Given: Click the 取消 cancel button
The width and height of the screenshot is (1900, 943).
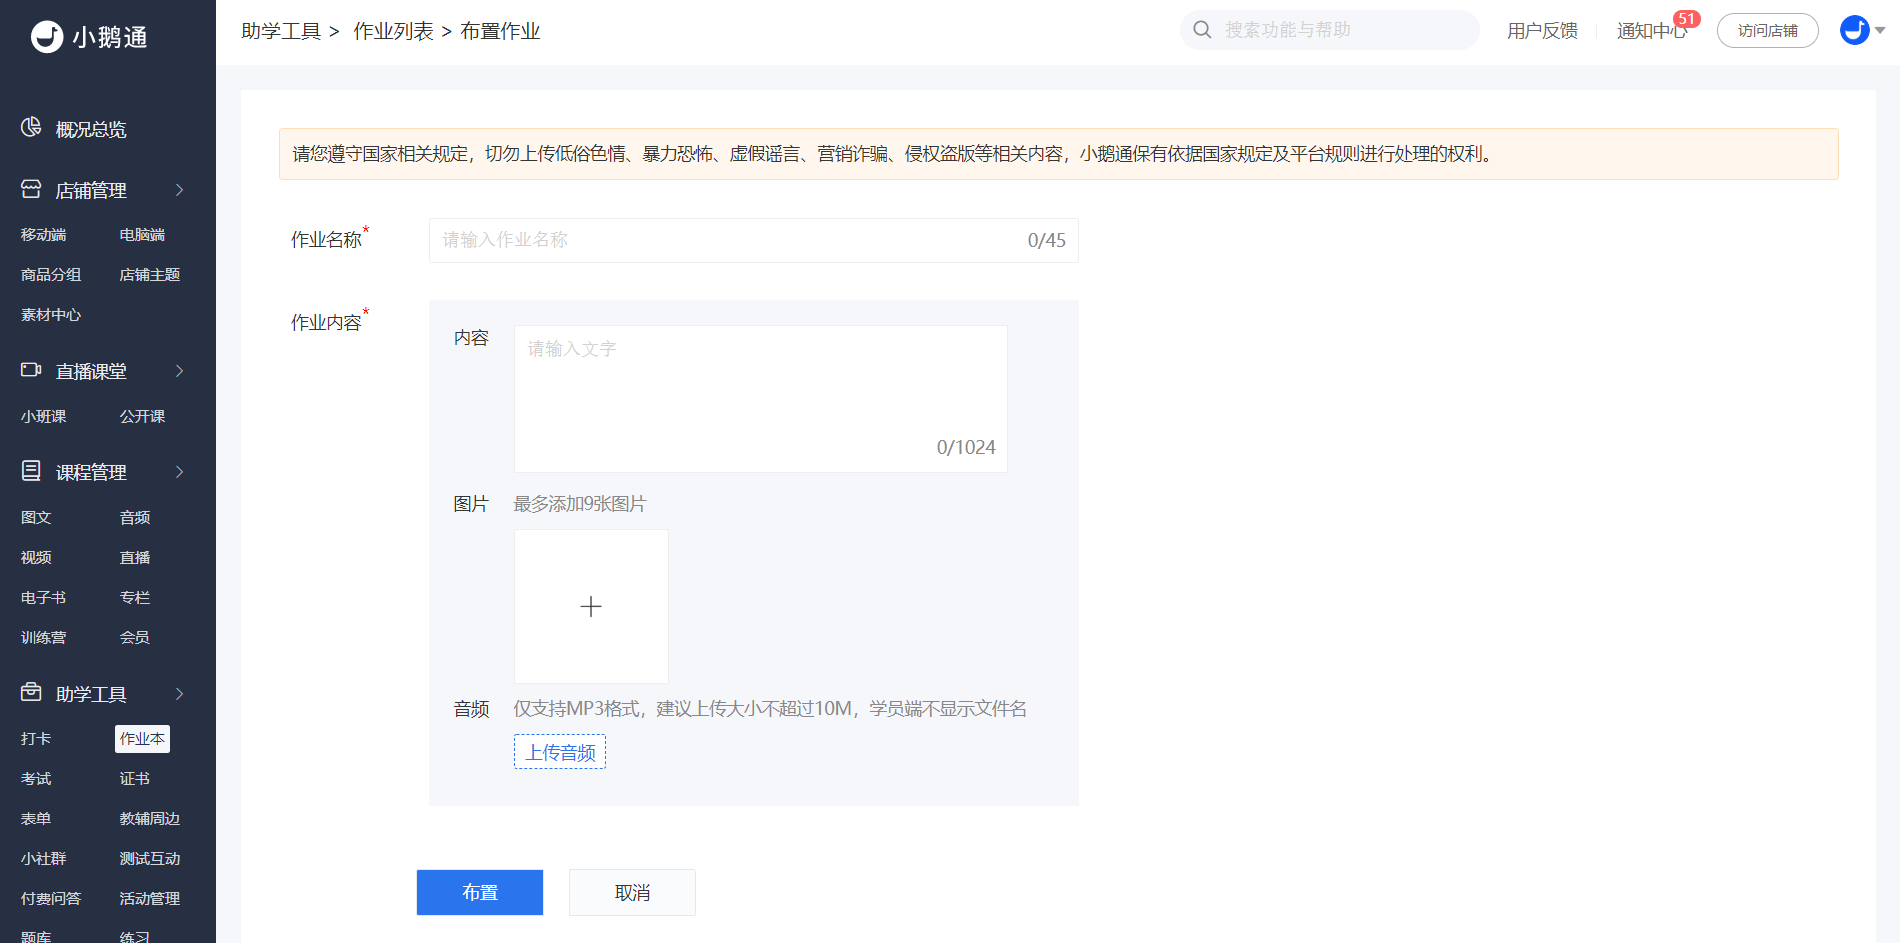Looking at the screenshot, I should [x=632, y=892].
